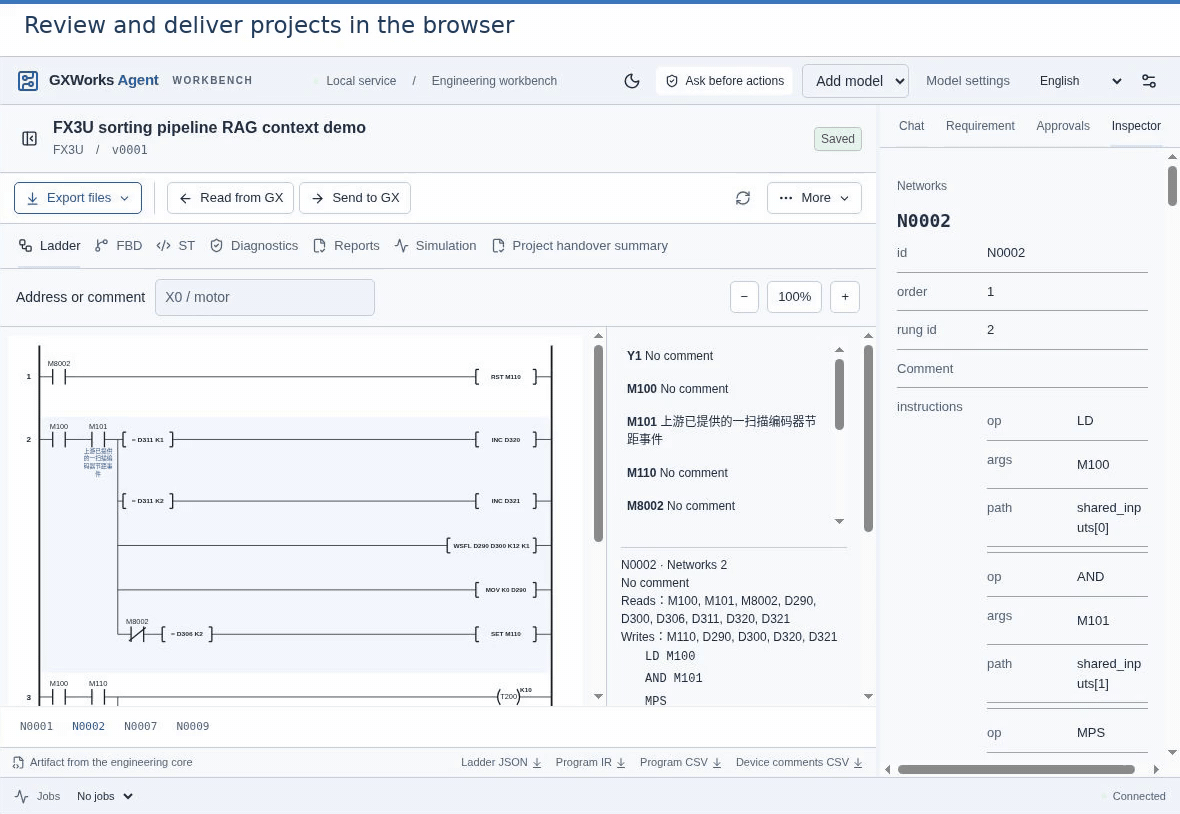Select Y1 No comment device row
This screenshot has height=814, width=1180.
pos(670,356)
